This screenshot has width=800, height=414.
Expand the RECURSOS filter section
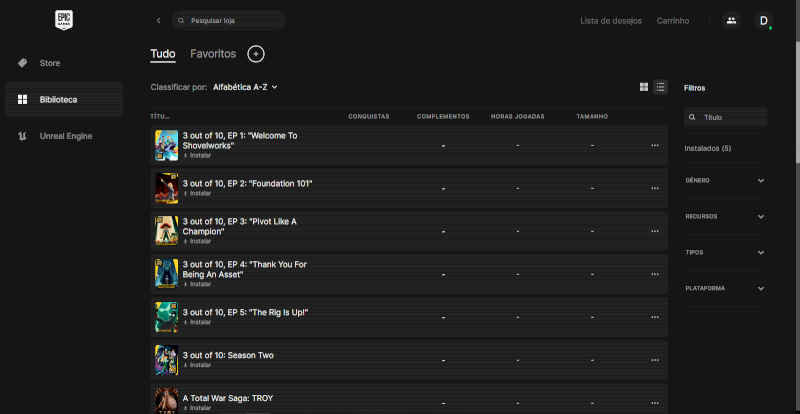click(725, 216)
